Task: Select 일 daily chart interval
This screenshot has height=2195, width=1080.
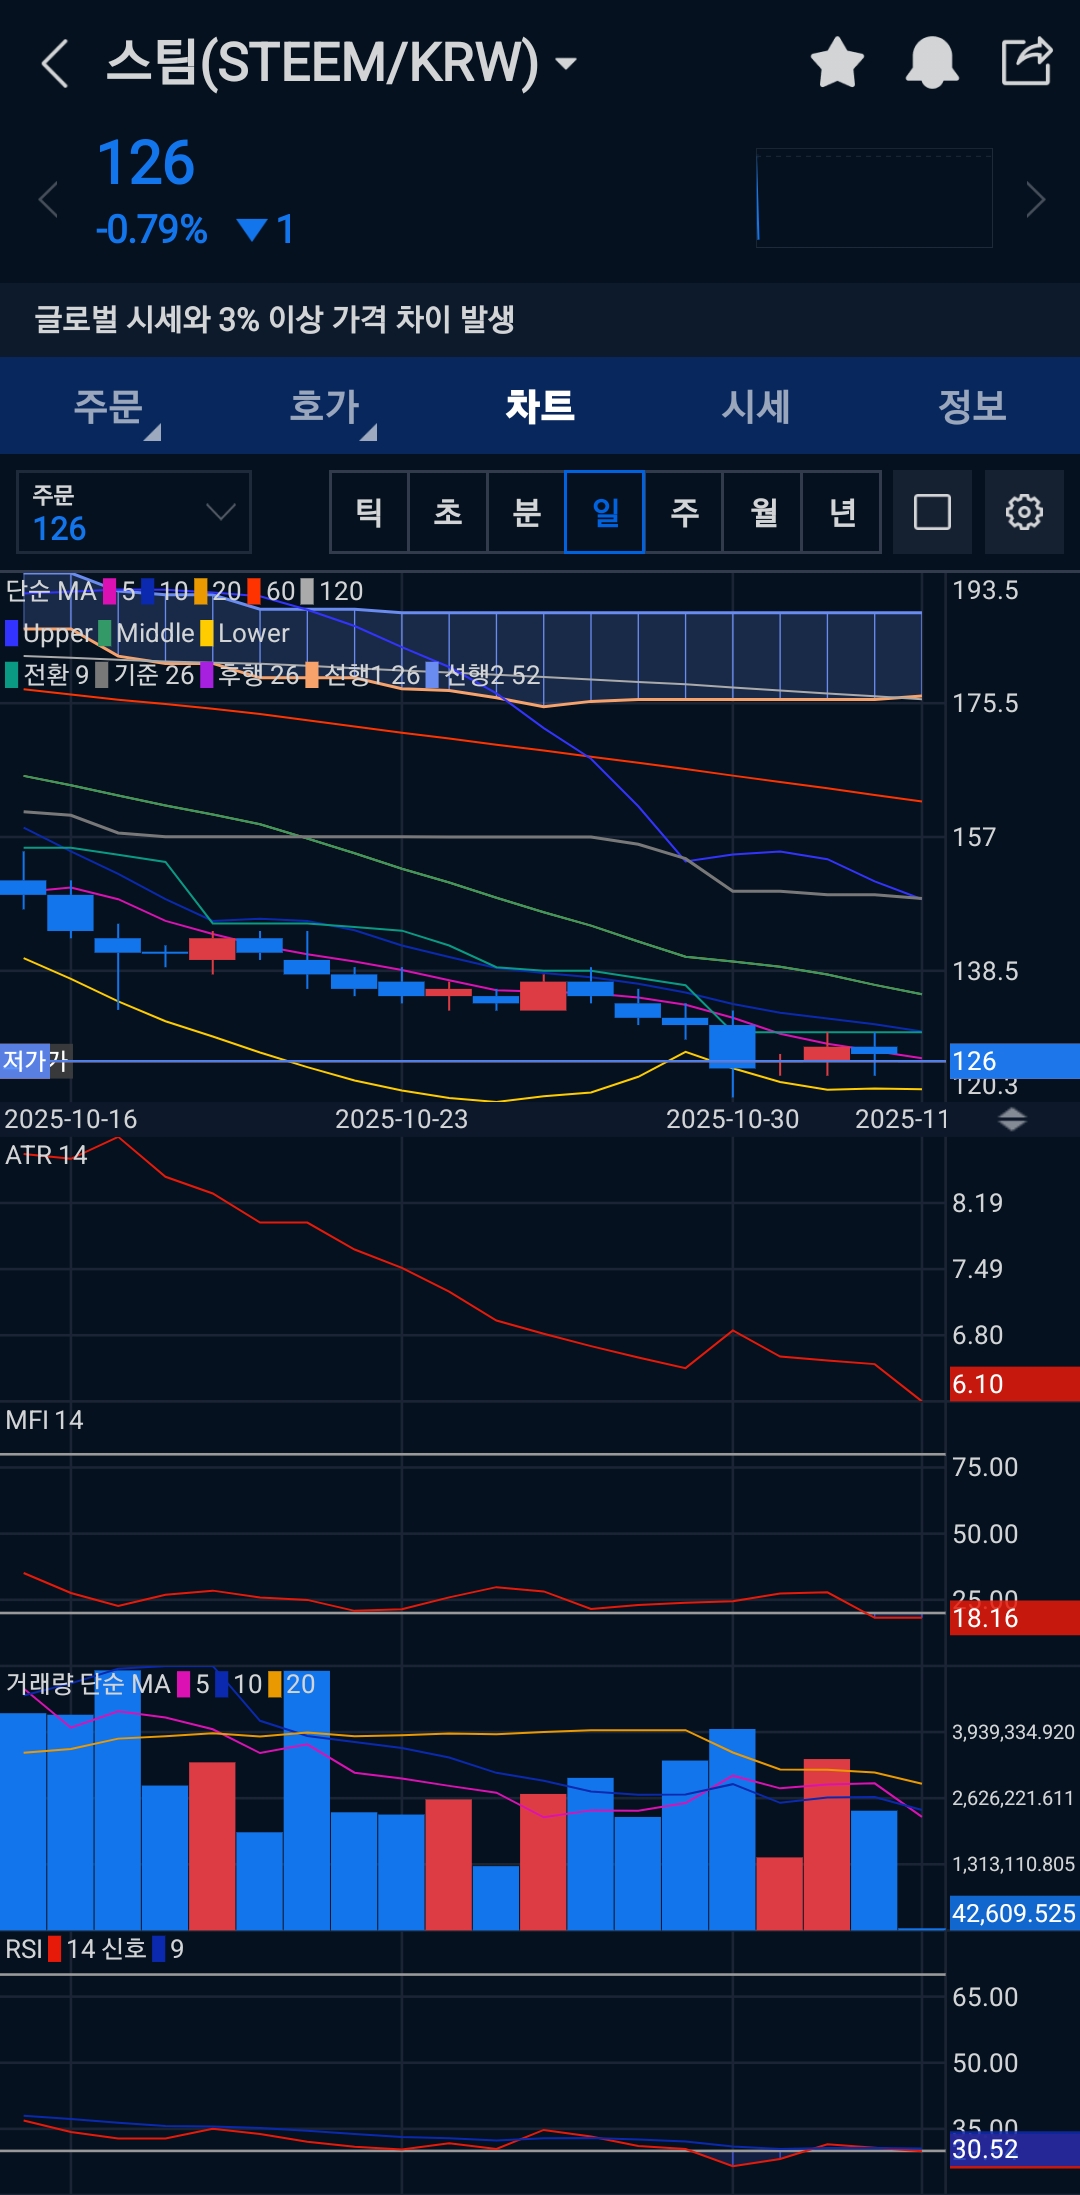Action: tap(605, 512)
